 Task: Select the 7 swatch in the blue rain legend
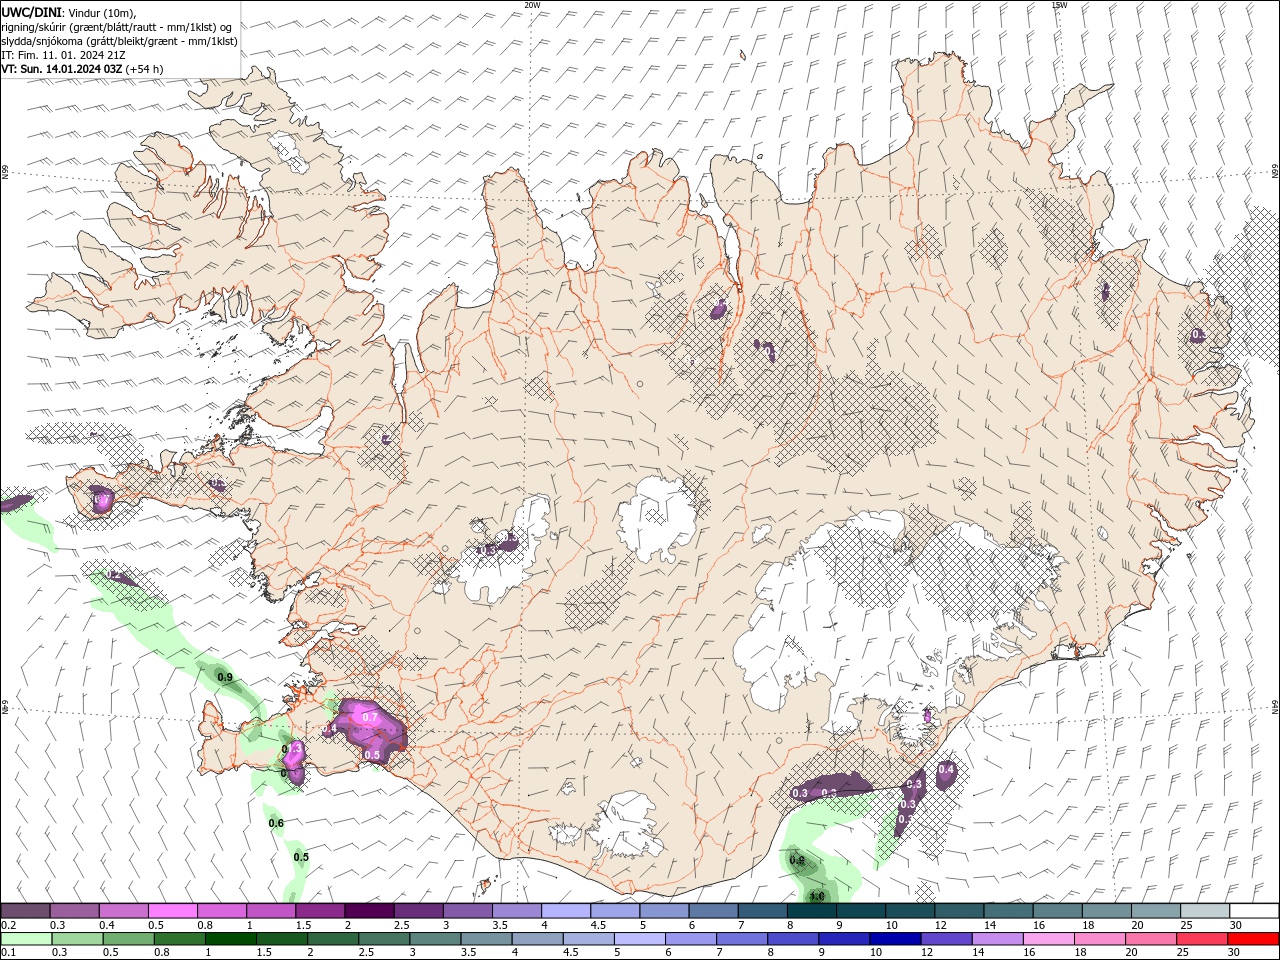(x=741, y=939)
